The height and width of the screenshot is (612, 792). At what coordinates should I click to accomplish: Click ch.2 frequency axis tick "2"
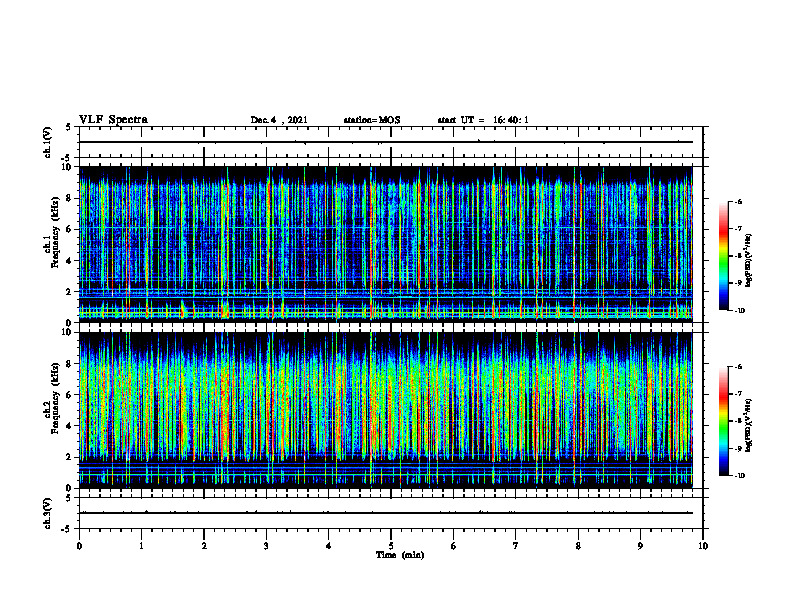pyautogui.click(x=69, y=457)
